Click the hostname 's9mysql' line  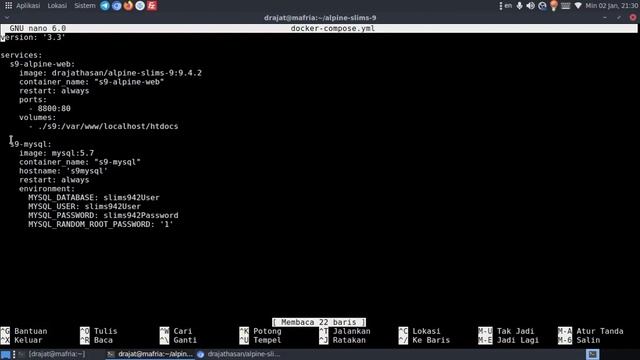tap(63, 171)
